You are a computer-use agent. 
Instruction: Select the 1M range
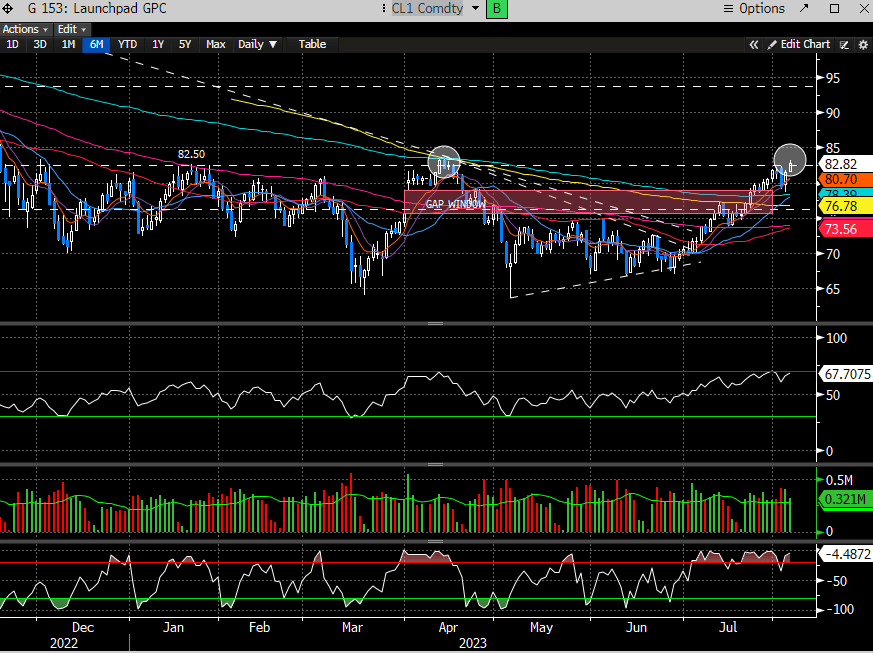(x=68, y=45)
